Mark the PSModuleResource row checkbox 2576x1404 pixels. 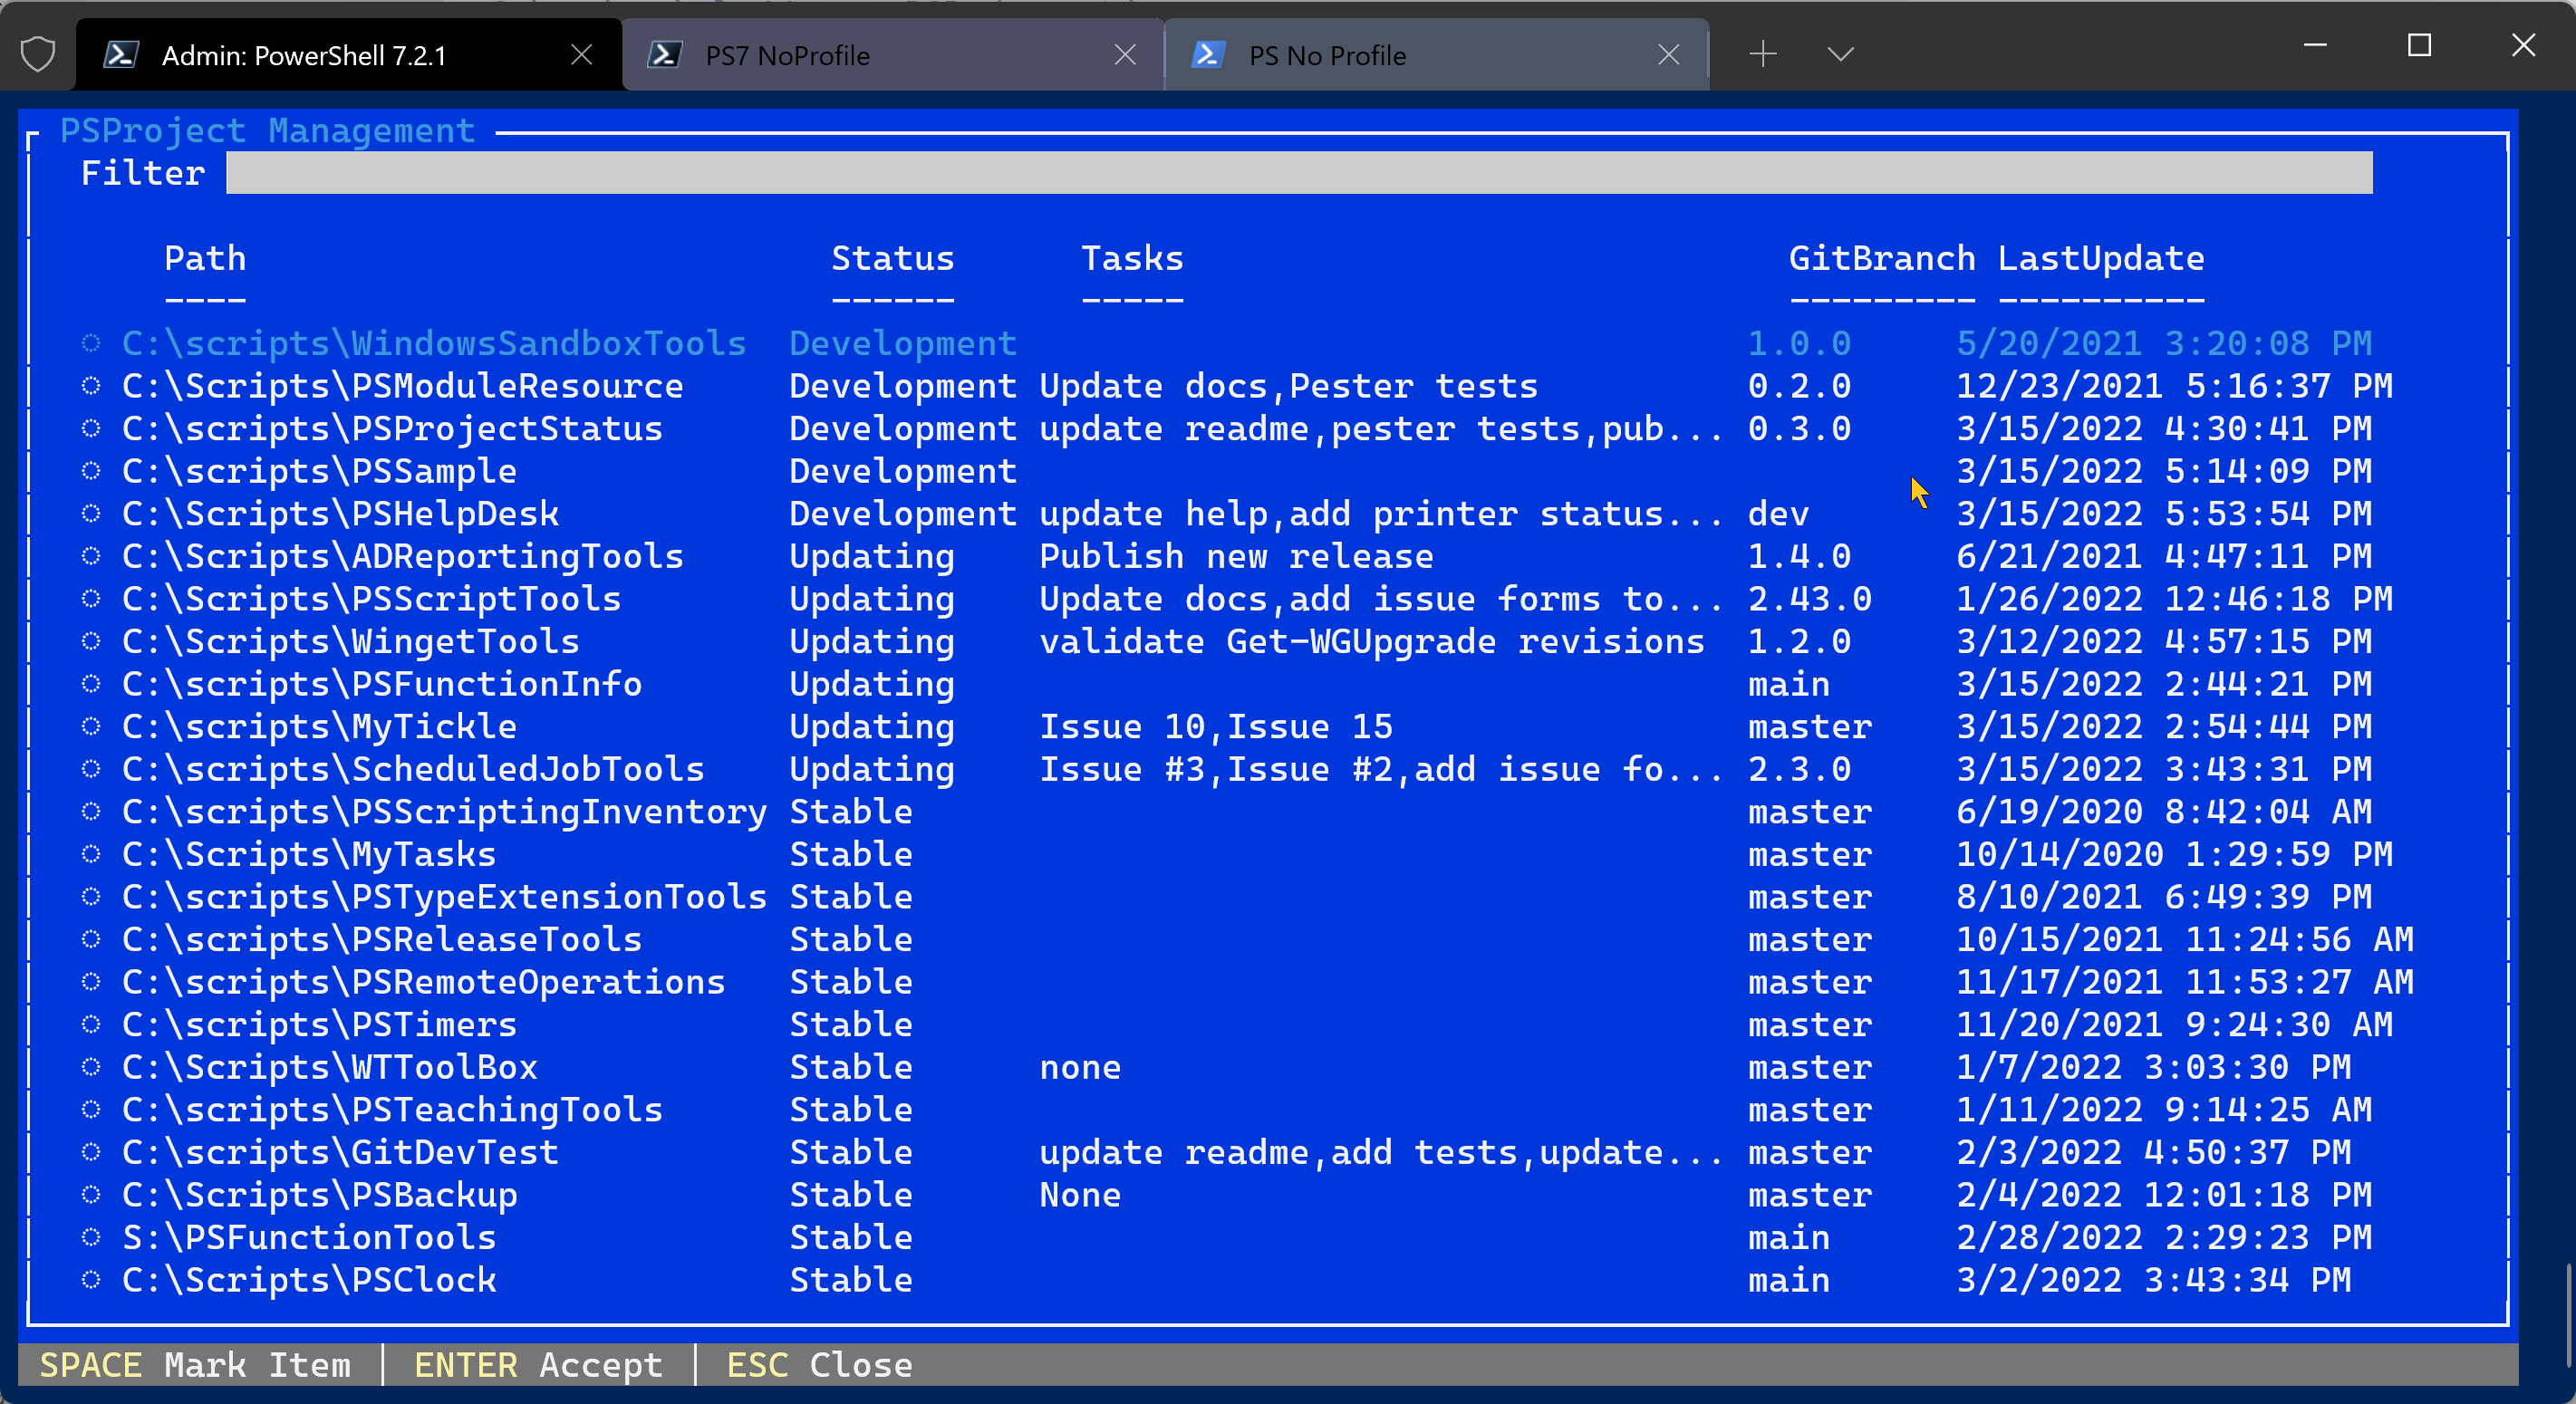point(91,386)
